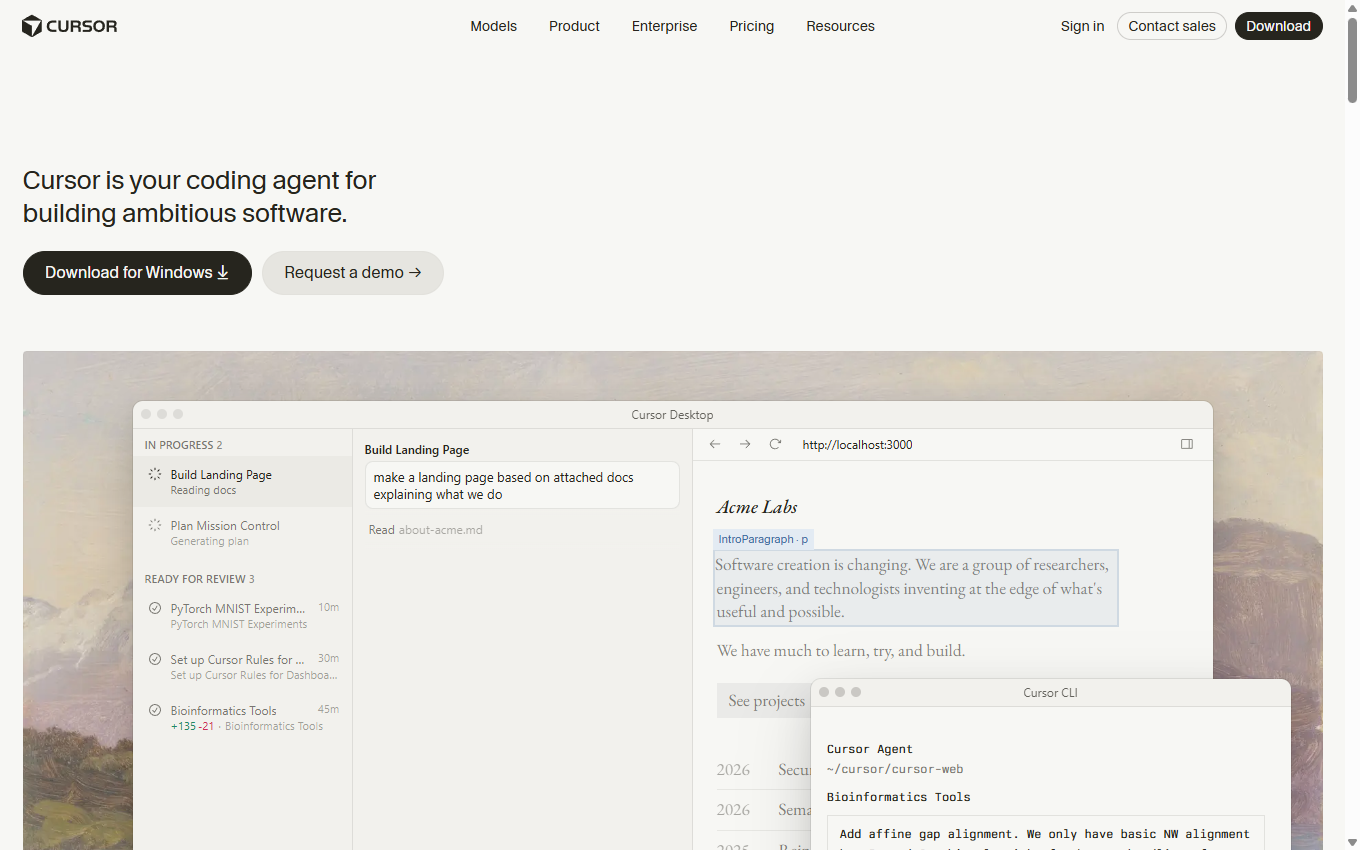Click the landing page prompt message box
The width and height of the screenshot is (1360, 850).
[x=522, y=486]
